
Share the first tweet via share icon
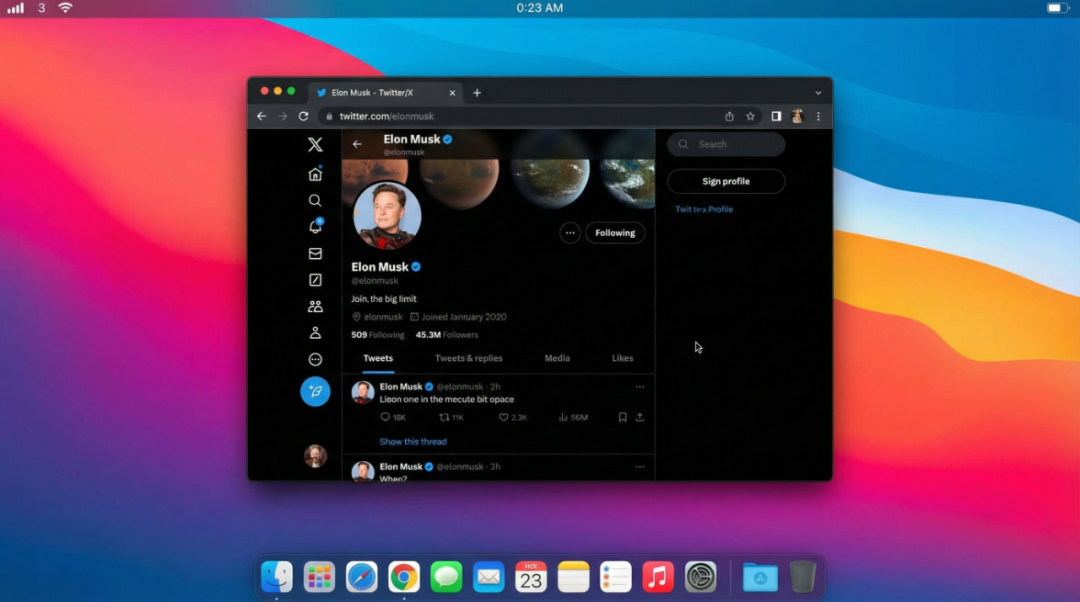[x=640, y=417]
